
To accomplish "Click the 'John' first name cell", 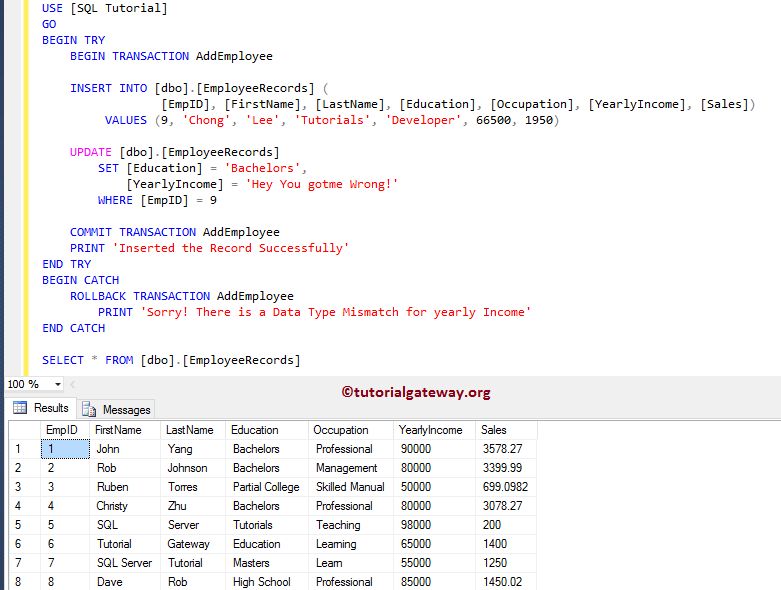I will [x=125, y=449].
